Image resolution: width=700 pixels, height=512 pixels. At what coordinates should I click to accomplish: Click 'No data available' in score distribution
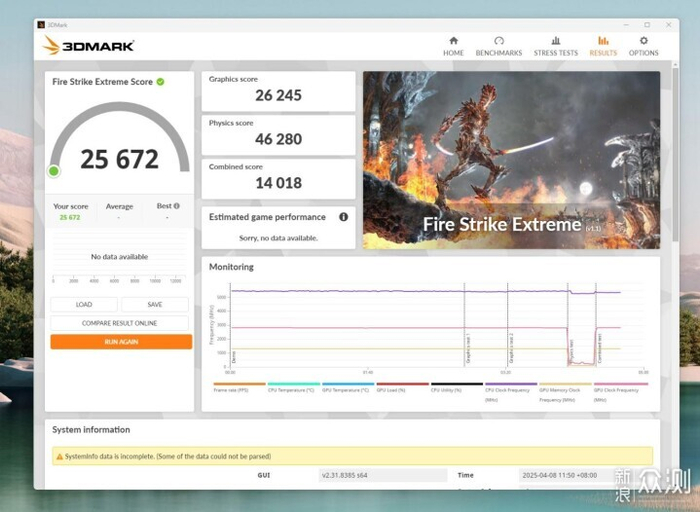119,257
